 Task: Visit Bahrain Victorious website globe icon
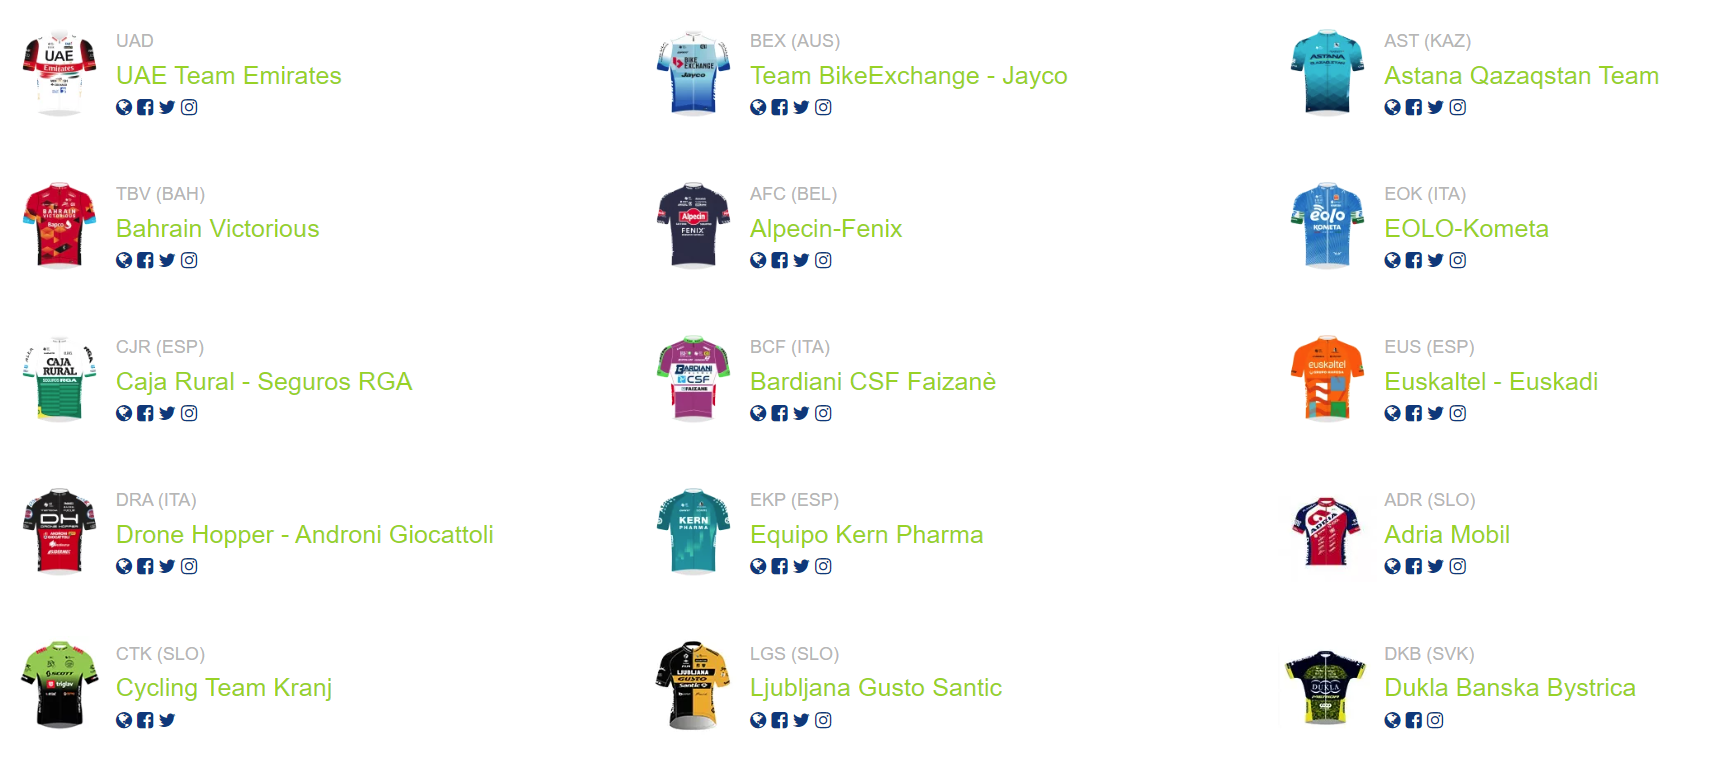pos(124,260)
